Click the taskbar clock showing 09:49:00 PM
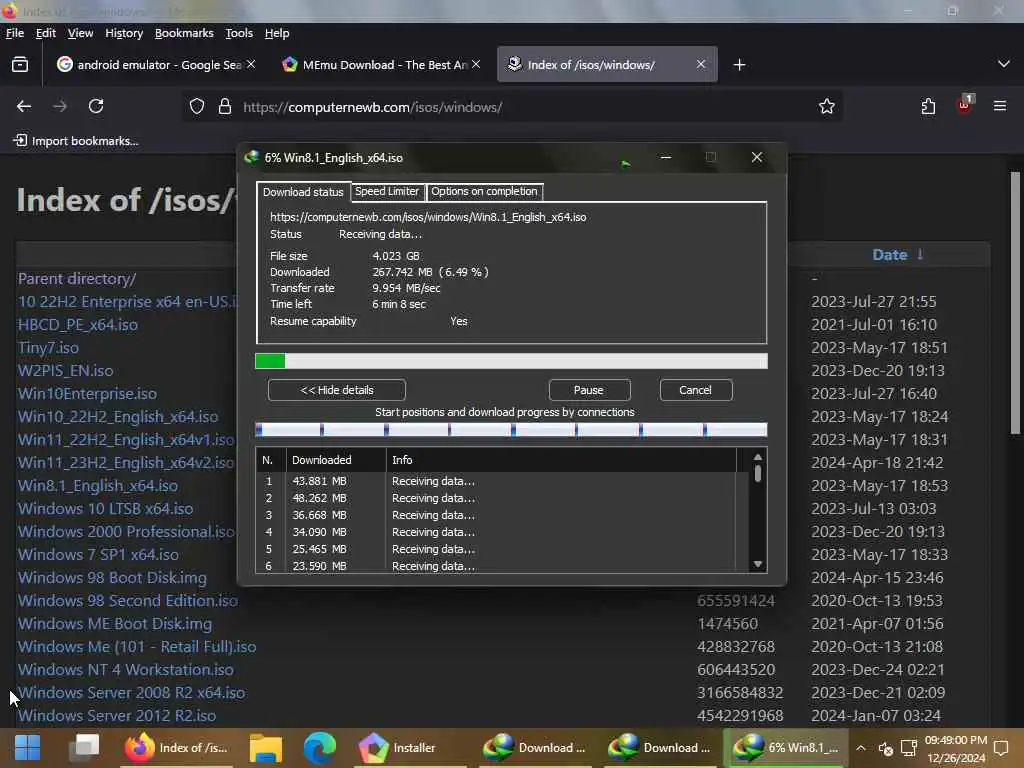 [x=956, y=748]
